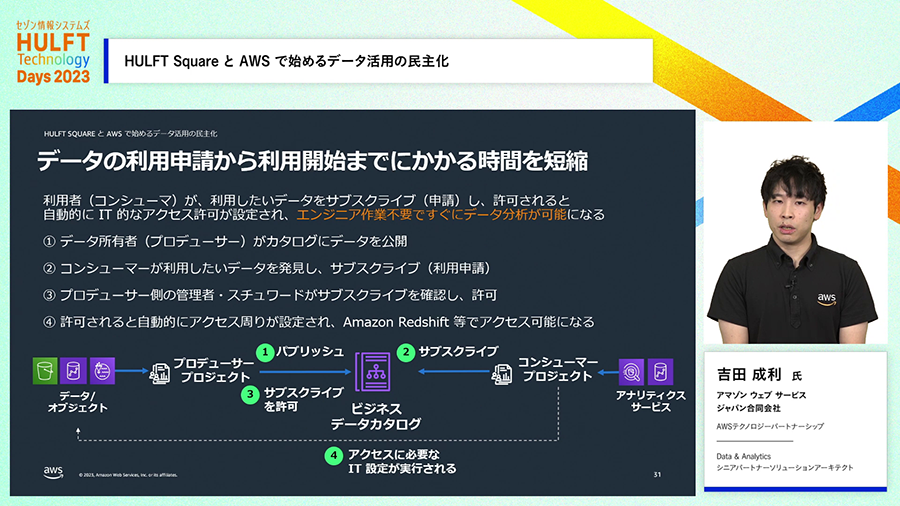The image size is (900, 506).
Task: Click the Analytics service magnifier icon
Action: click(x=632, y=371)
